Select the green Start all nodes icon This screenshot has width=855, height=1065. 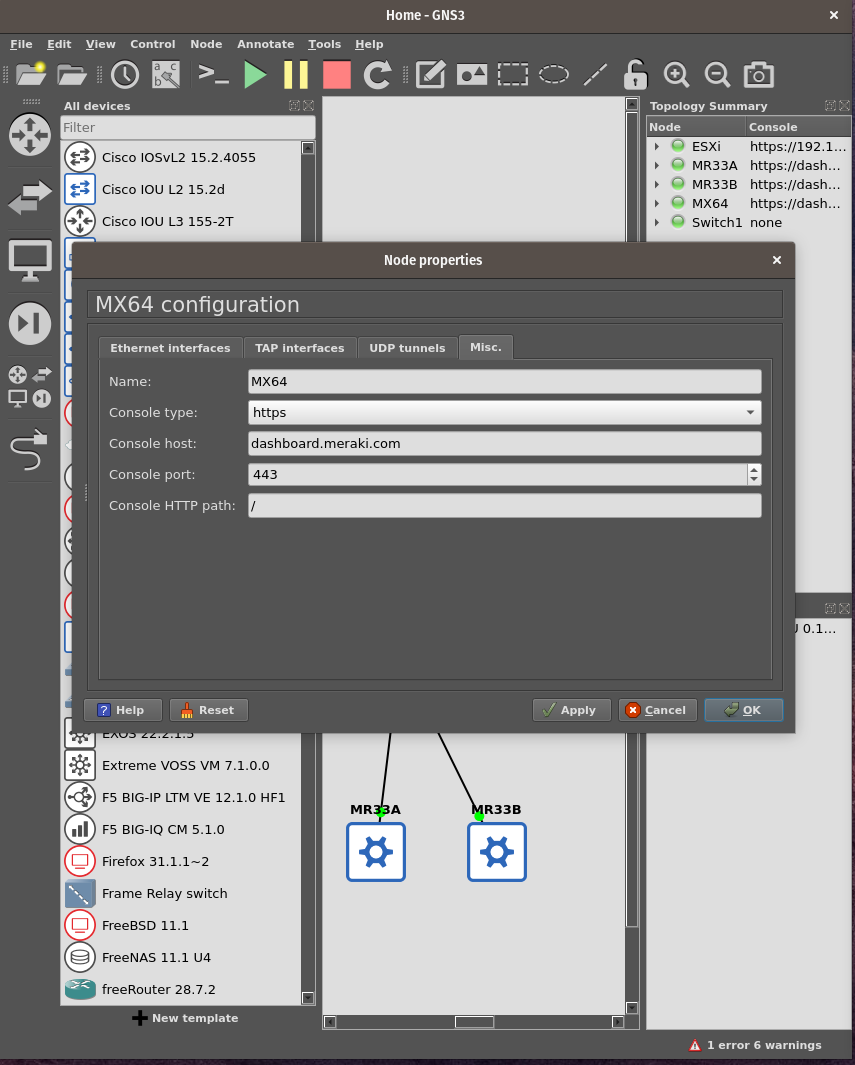pyautogui.click(x=255, y=74)
